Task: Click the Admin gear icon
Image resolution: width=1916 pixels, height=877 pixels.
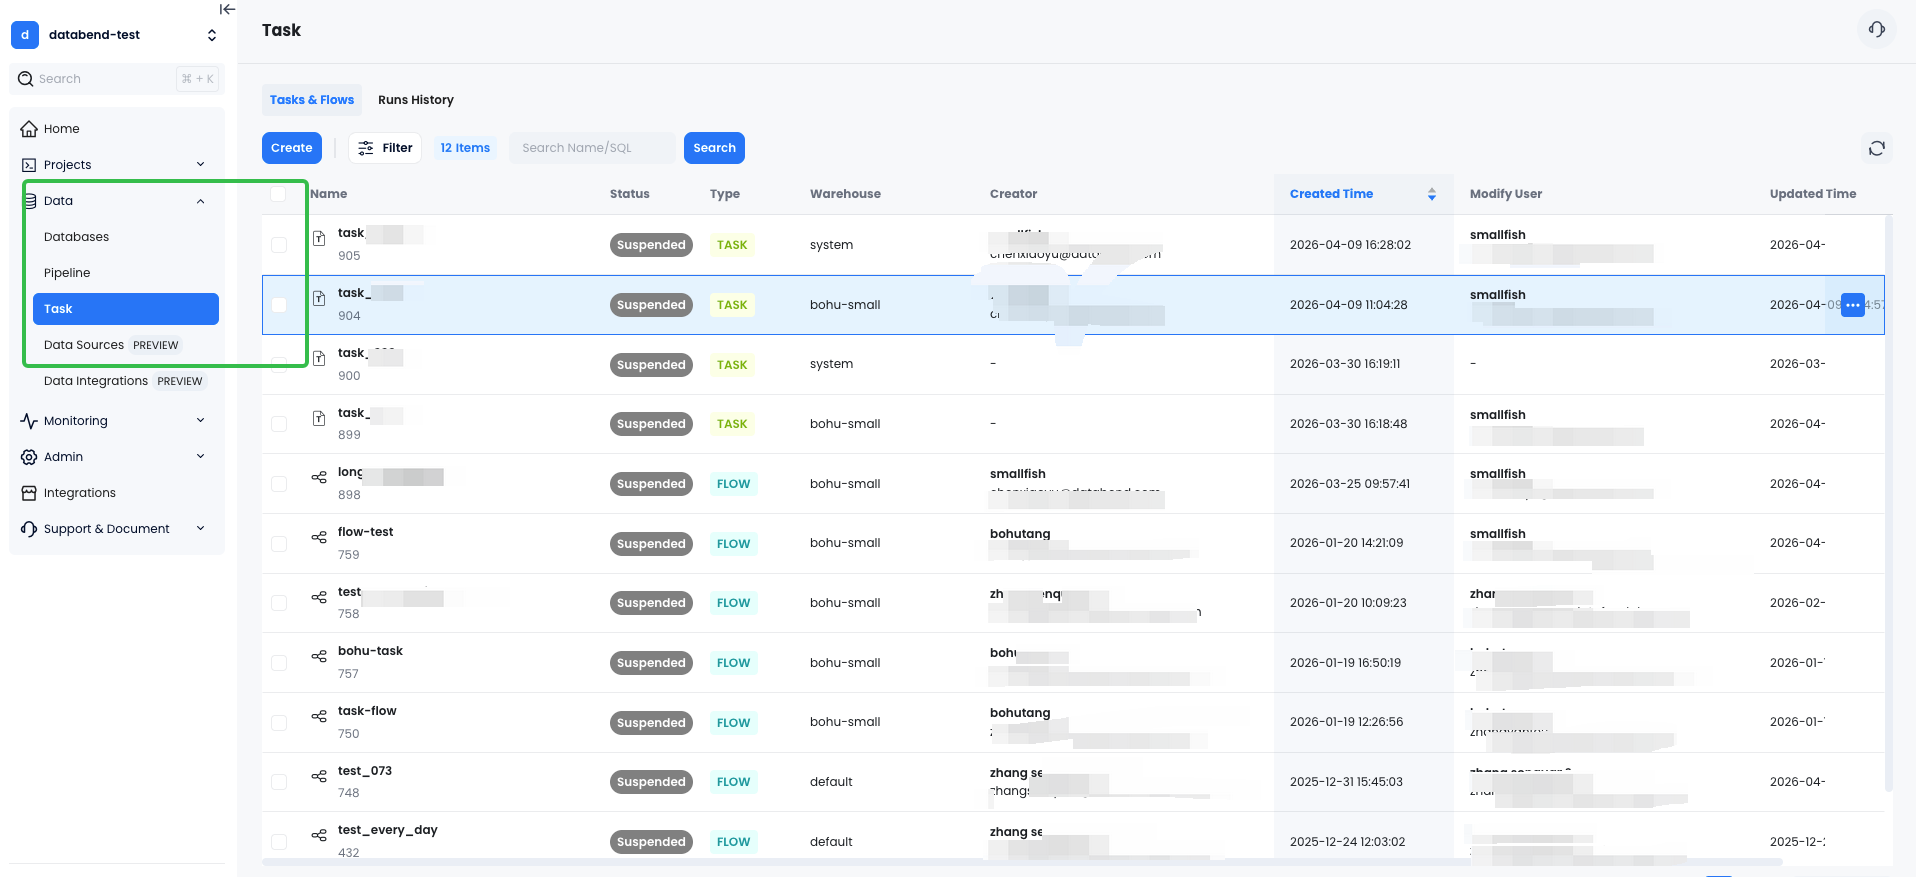Action: pyautogui.click(x=29, y=457)
